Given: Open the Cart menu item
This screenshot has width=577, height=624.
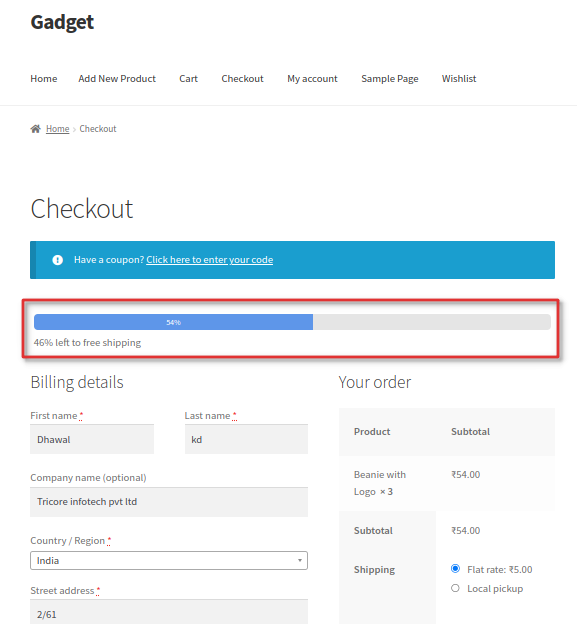Looking at the screenshot, I should tap(188, 79).
